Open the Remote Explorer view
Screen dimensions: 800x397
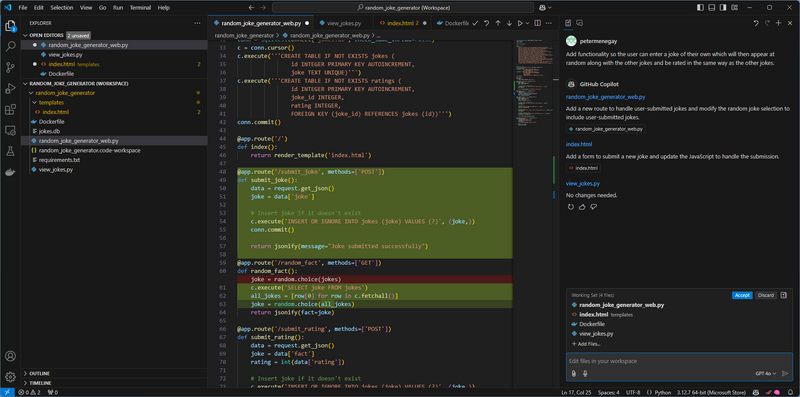[10, 131]
